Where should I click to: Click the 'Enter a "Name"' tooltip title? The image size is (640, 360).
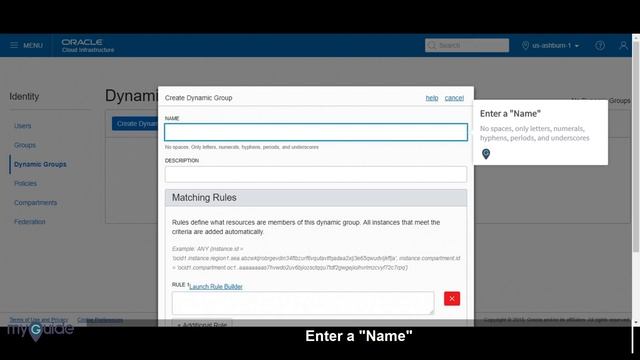coord(510,113)
